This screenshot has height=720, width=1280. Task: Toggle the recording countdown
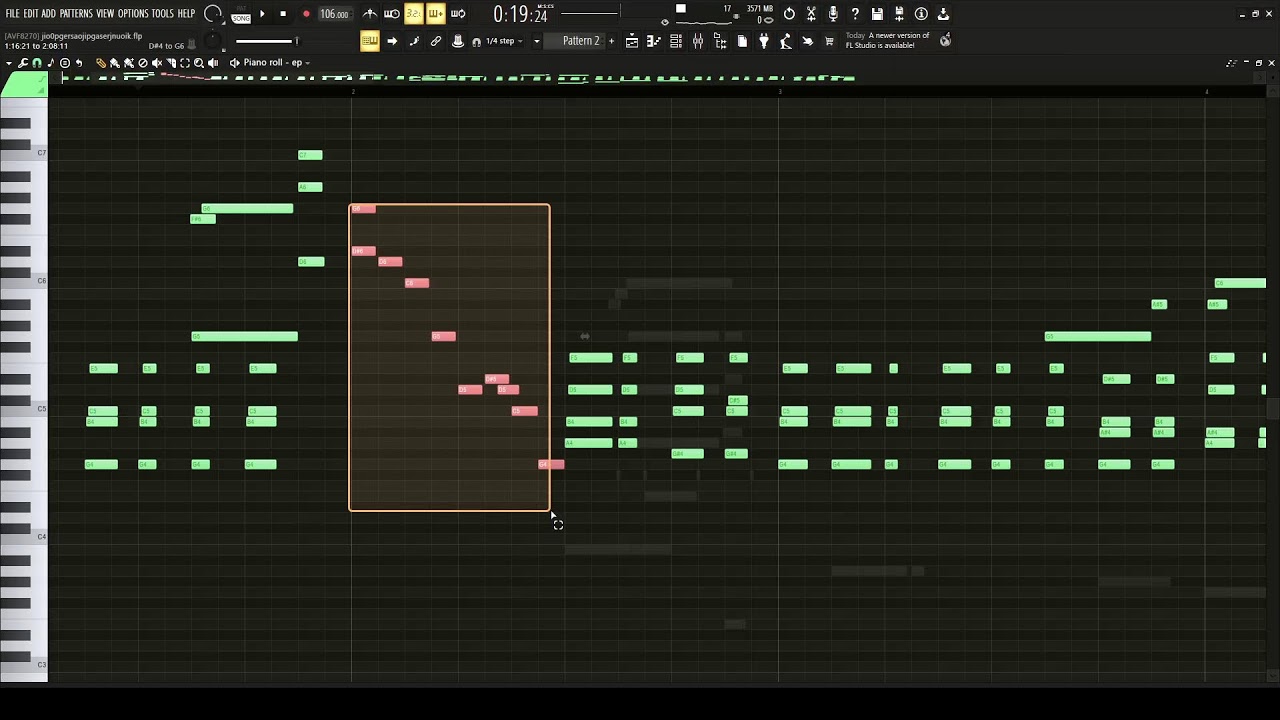[x=413, y=14]
